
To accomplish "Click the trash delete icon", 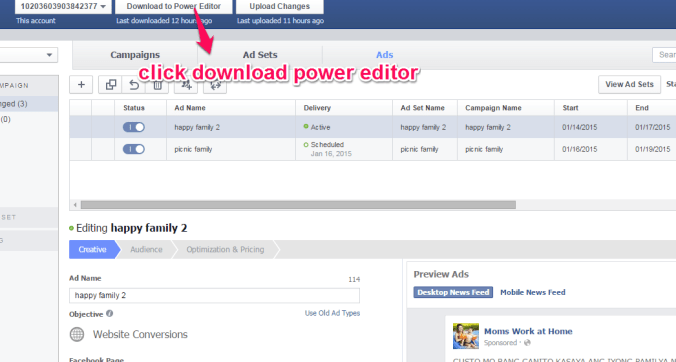I will click(157, 84).
